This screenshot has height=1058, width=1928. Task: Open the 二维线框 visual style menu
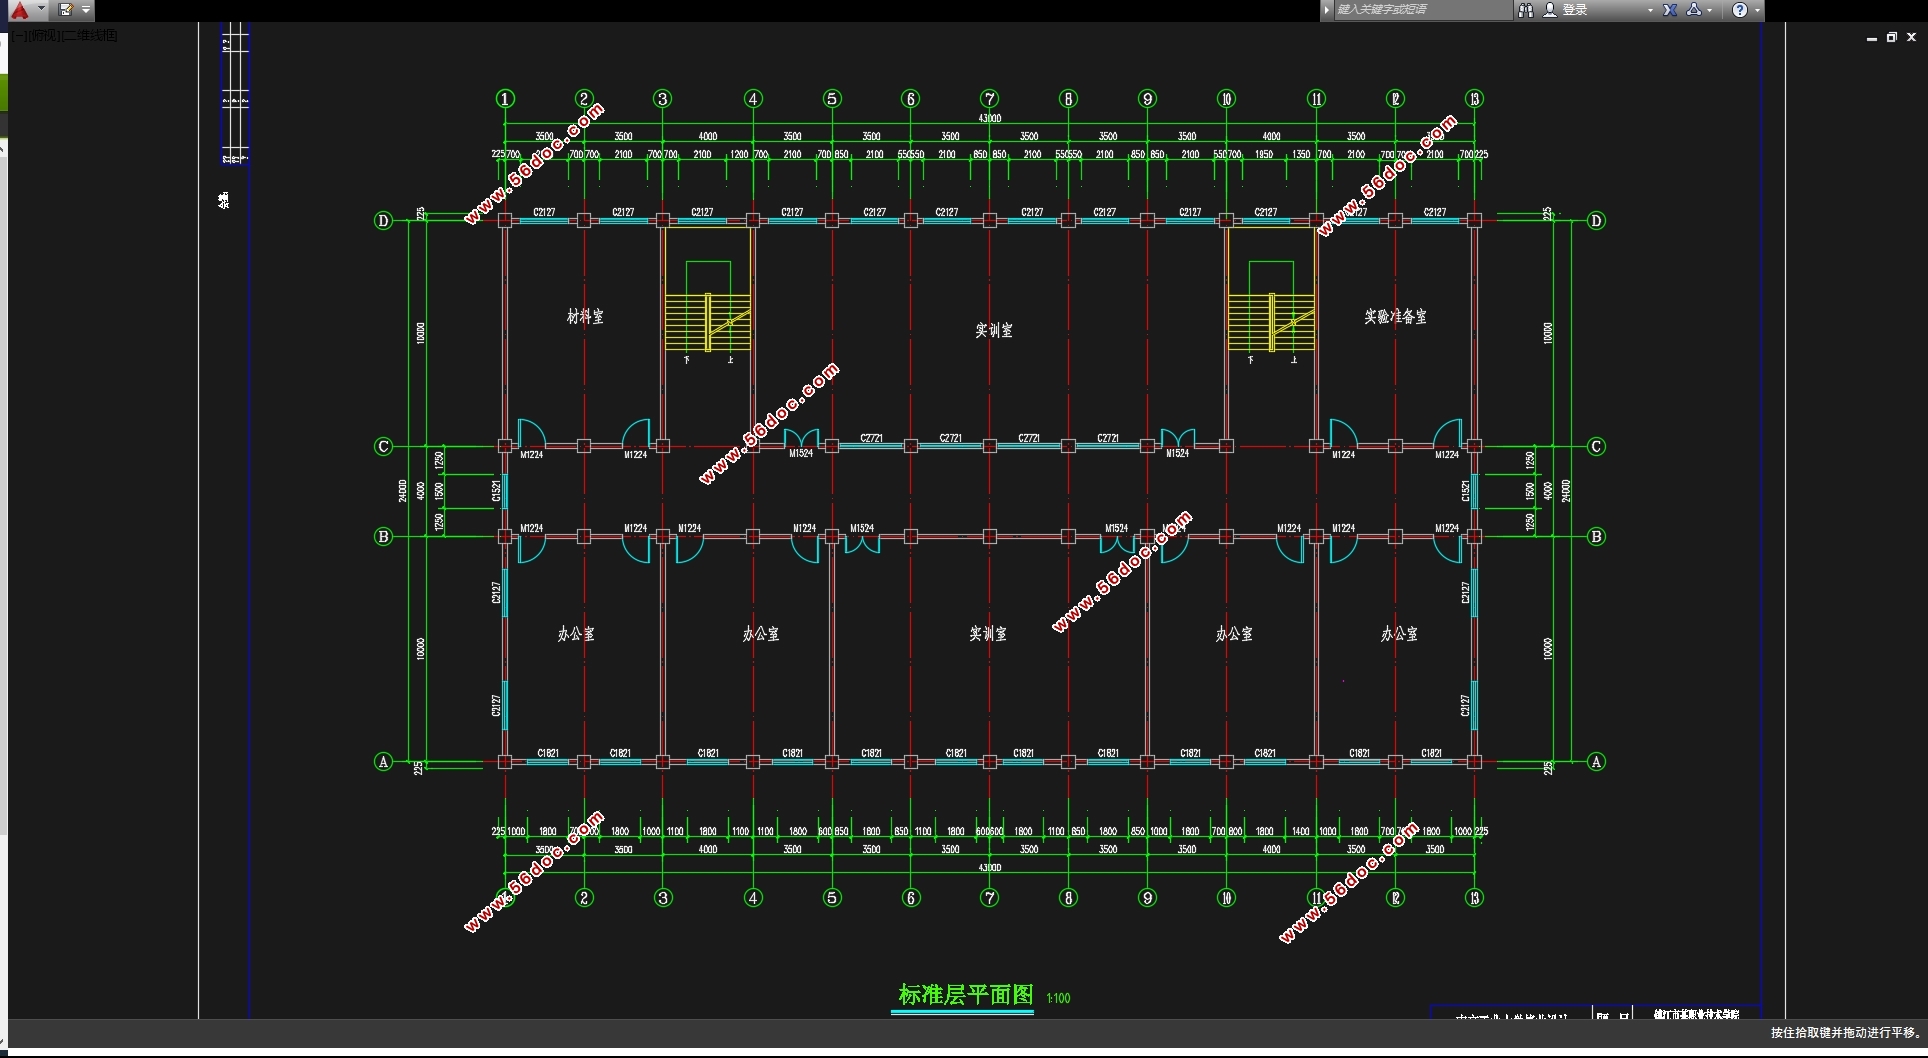tap(90, 36)
